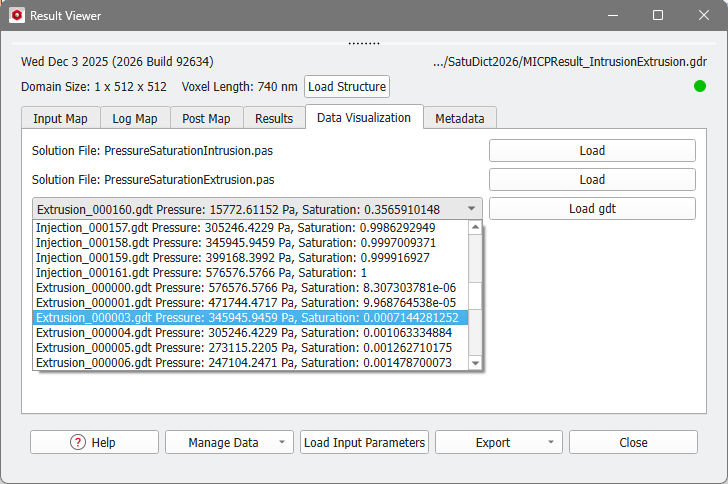Select Injection_000157.gdt list entry
The width and height of the screenshot is (728, 484).
point(250,228)
